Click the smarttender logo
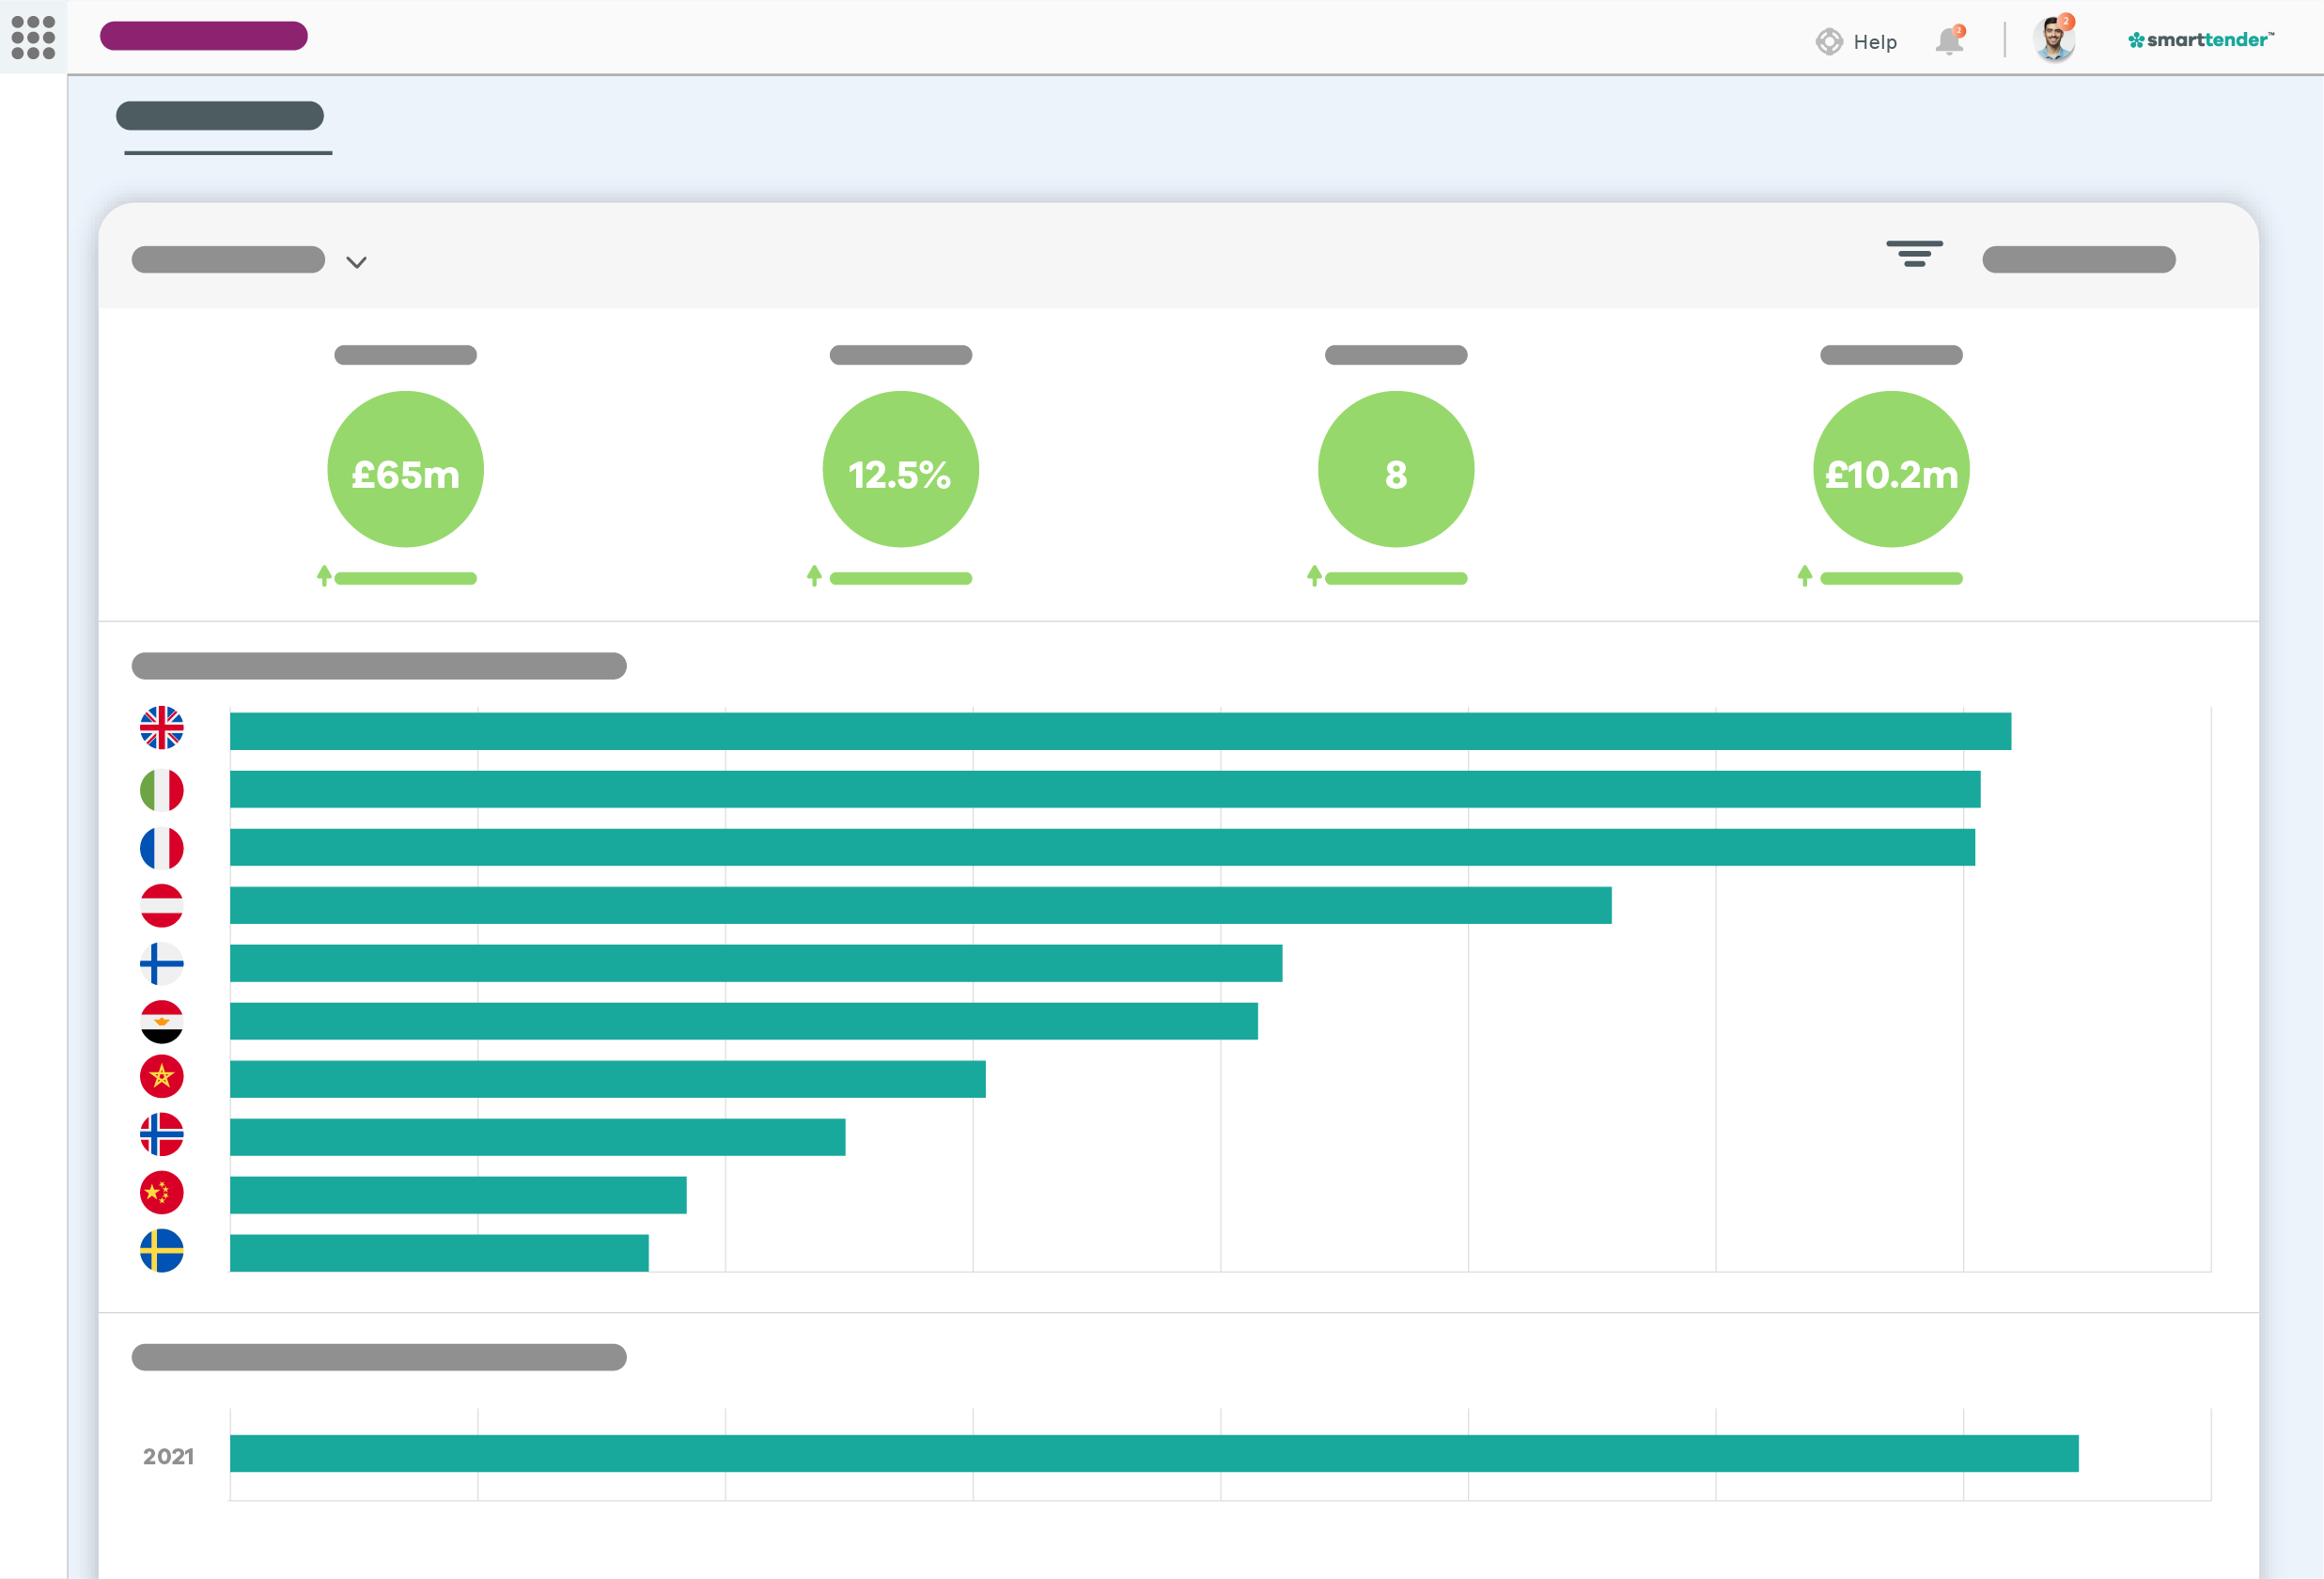Viewport: 2324px width, 1579px height. coord(2201,40)
